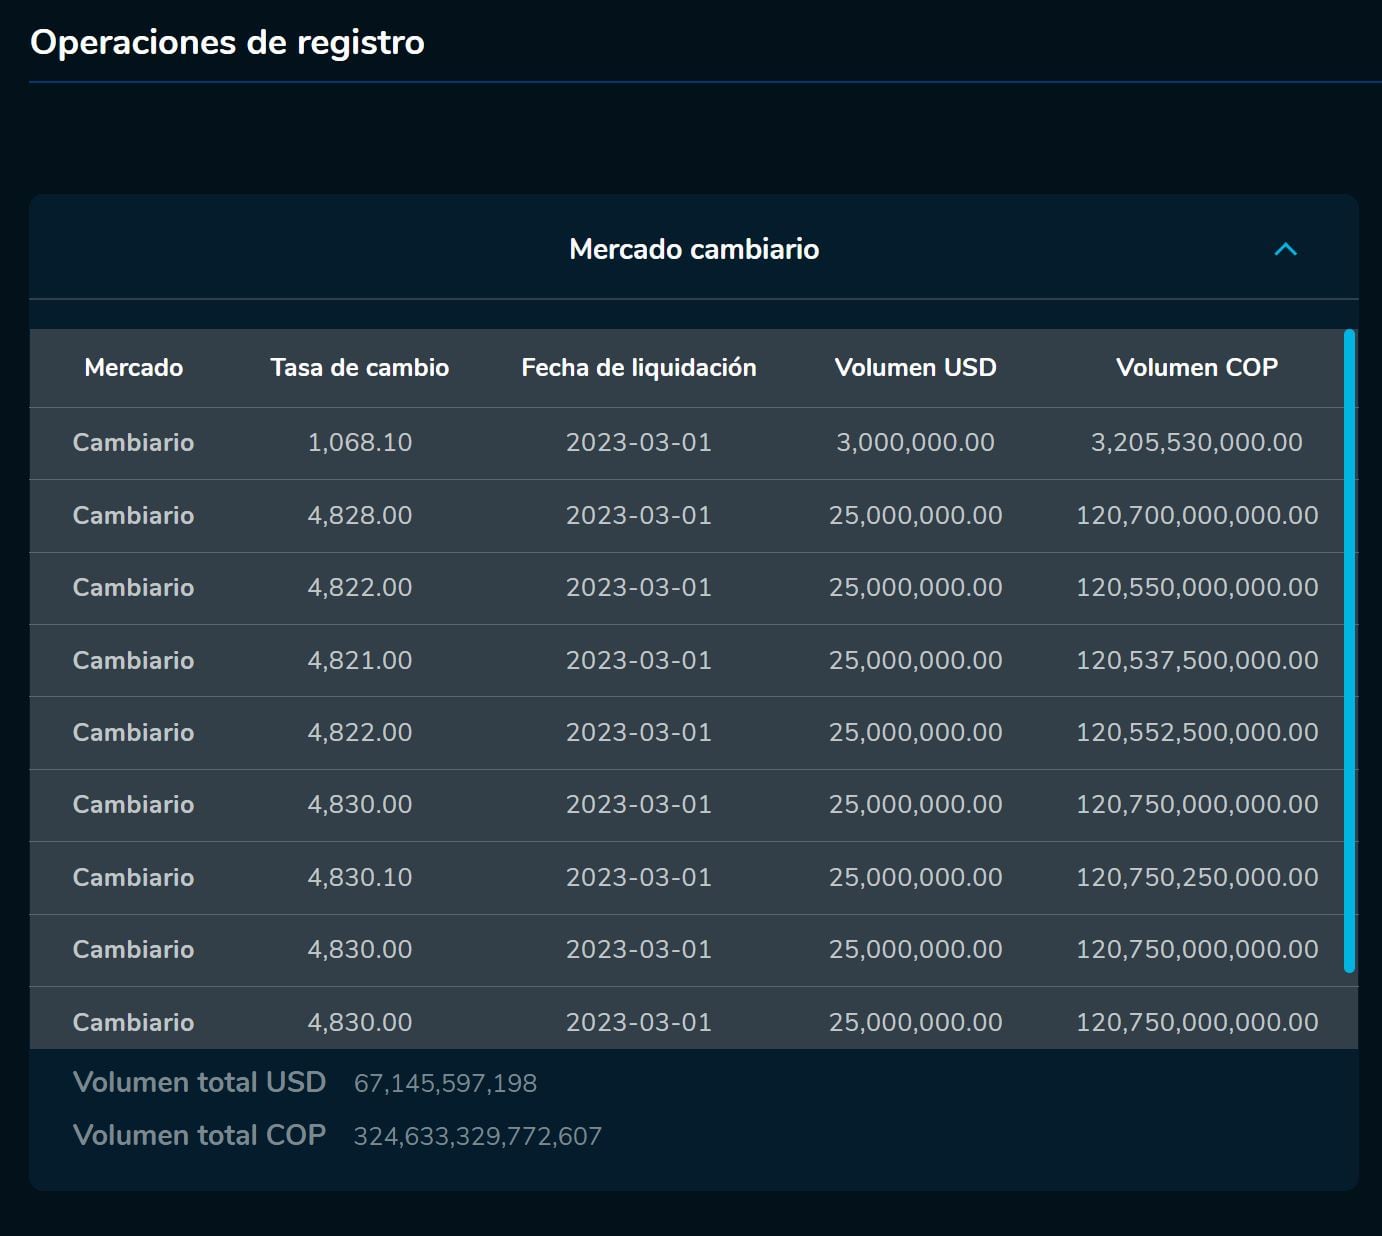Click the Volumen COP column header
This screenshot has height=1236, width=1382.
pos(1197,368)
